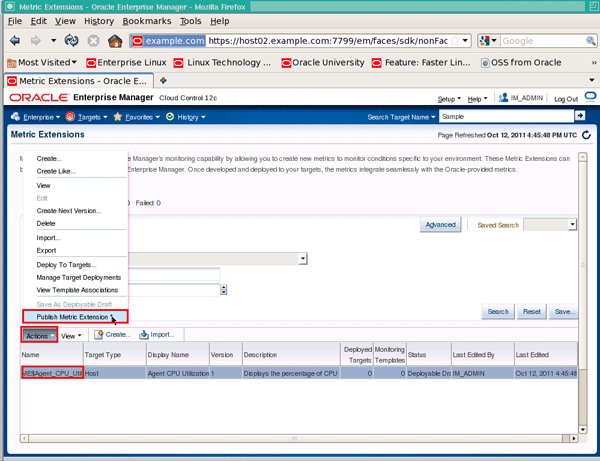Click the Import toolbar icon
Viewport: 600px width, 461px height.
pos(144,334)
